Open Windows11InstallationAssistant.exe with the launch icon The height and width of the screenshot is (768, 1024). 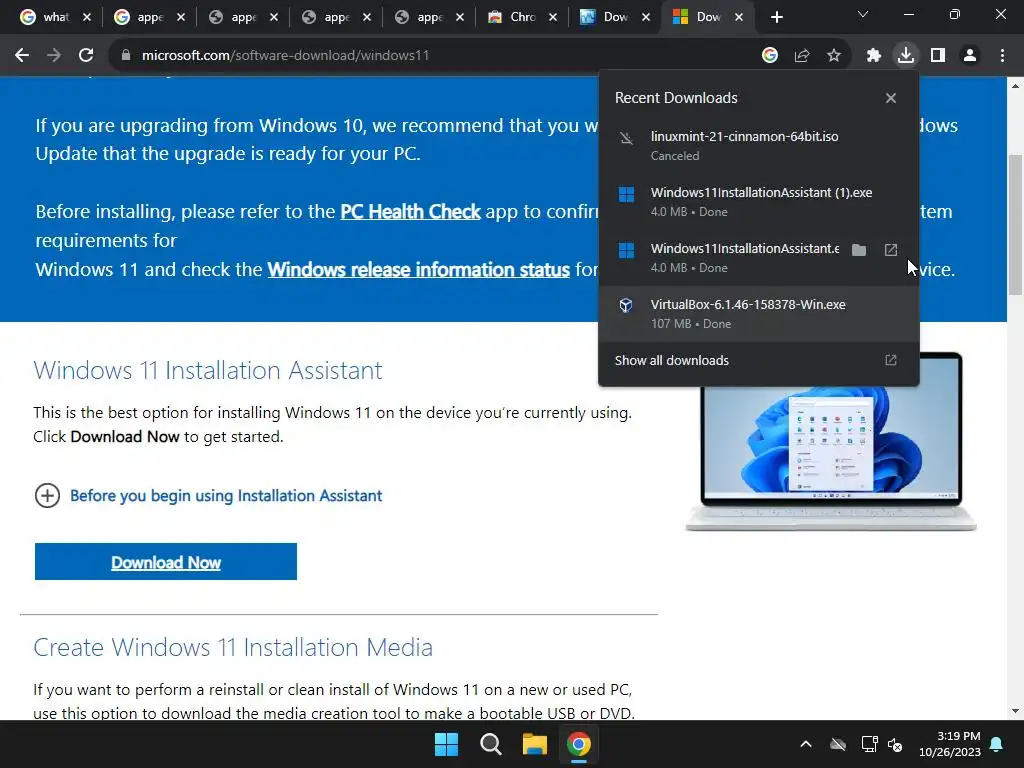[x=891, y=249]
